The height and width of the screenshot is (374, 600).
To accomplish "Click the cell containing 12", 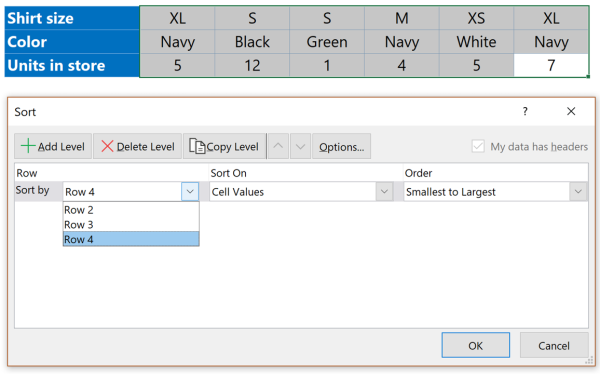I will point(252,65).
